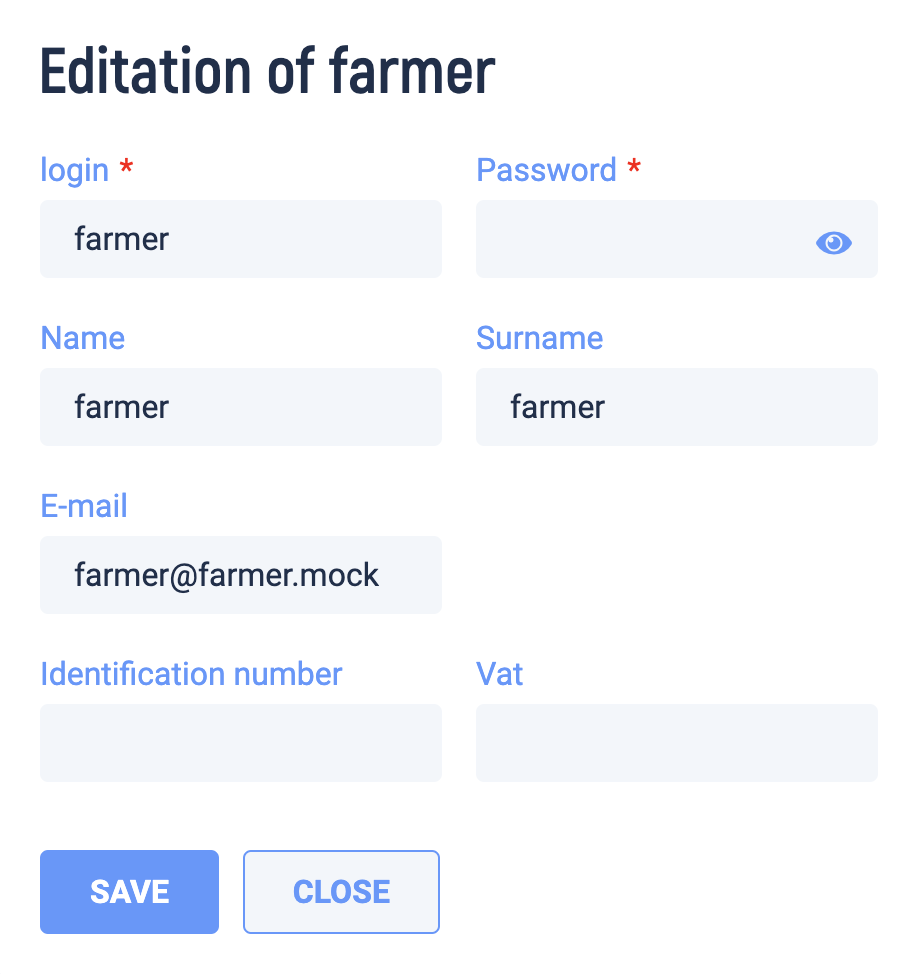Click the Surname label
This screenshot has width=922, height=974.
539,338
